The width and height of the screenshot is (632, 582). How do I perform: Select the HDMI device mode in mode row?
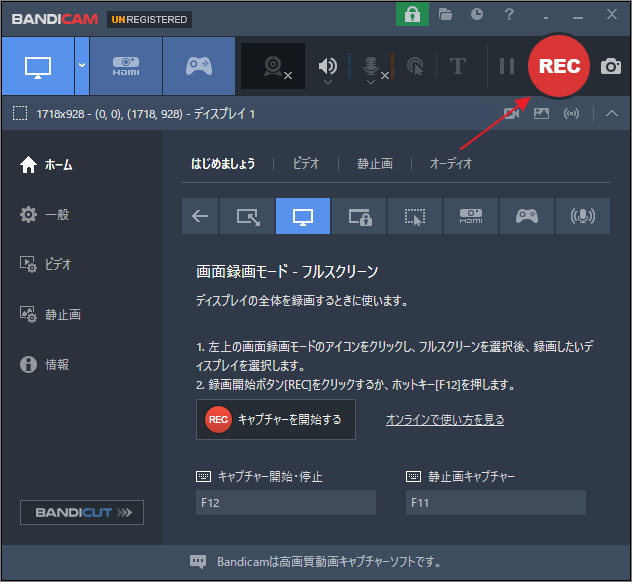471,216
